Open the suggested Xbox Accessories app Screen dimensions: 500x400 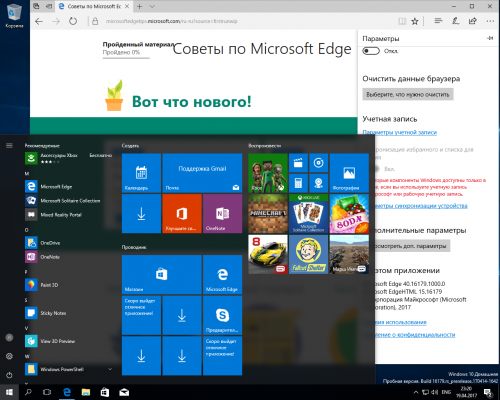point(68,158)
